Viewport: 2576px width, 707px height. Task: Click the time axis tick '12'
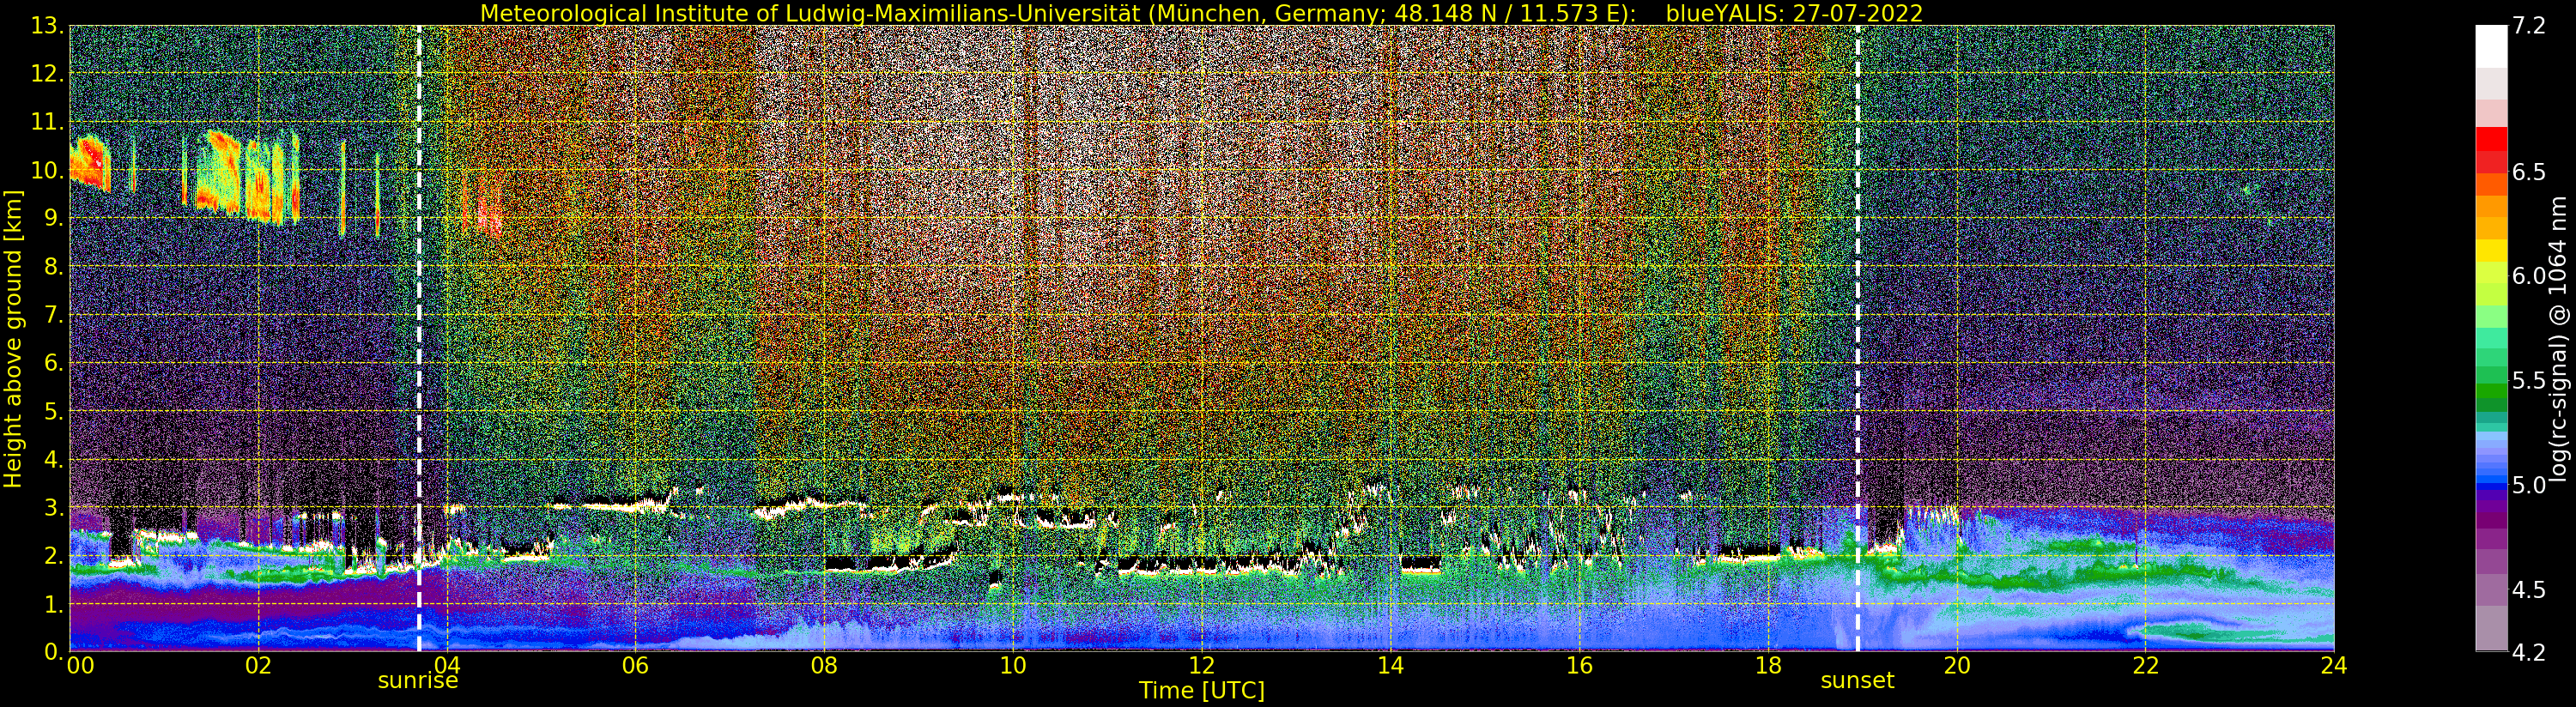pos(1202,665)
